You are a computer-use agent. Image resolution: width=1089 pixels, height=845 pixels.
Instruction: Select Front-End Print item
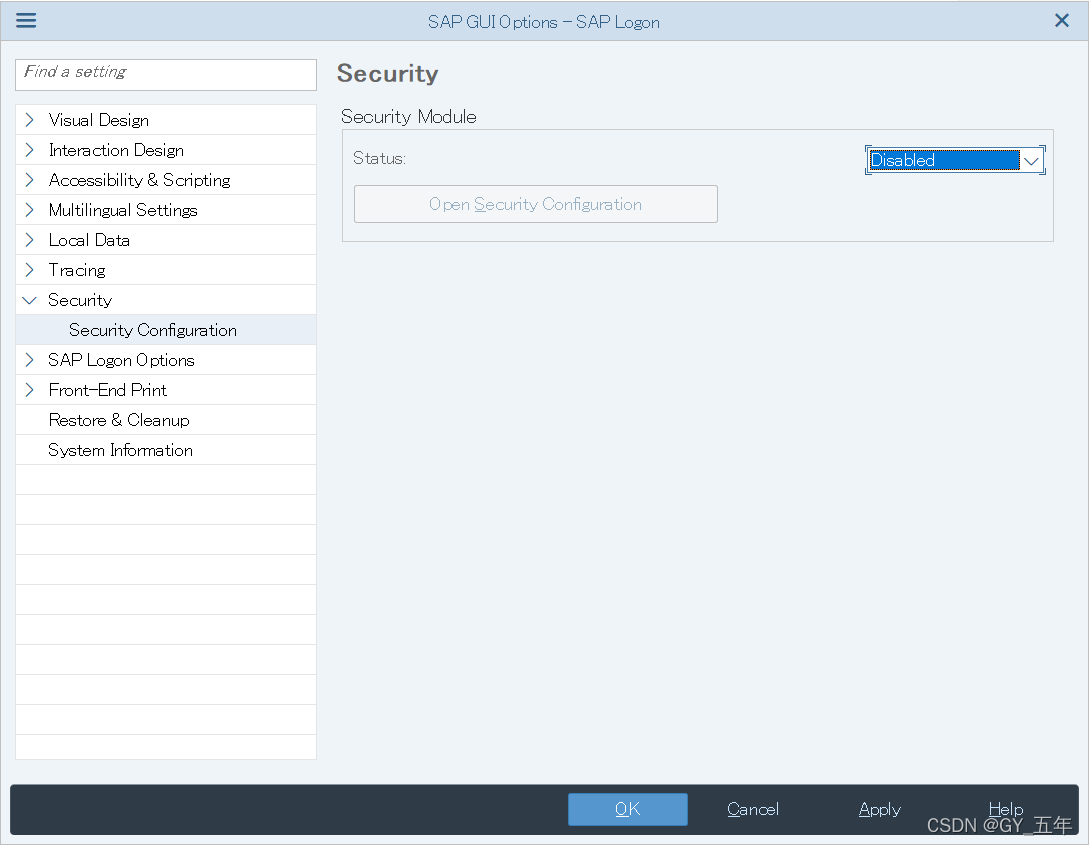108,390
